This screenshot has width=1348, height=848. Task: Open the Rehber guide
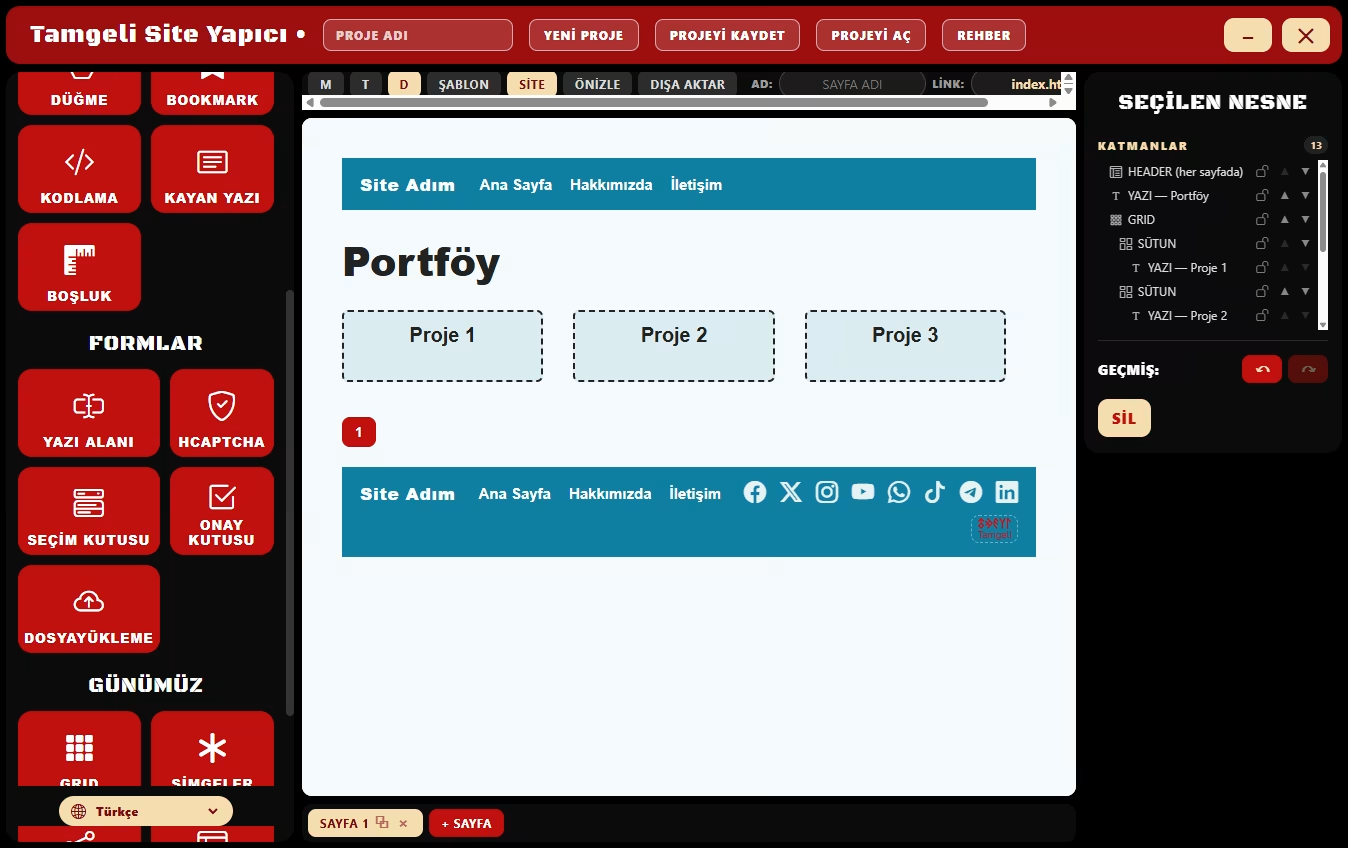click(984, 35)
